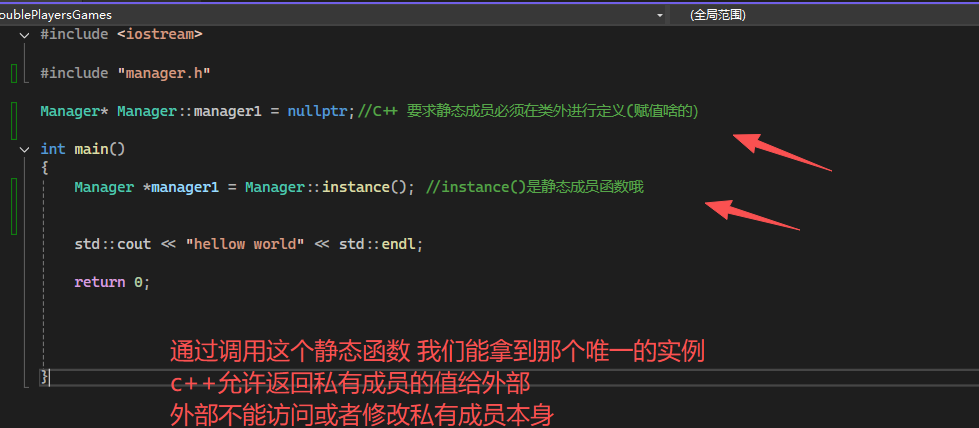Collapse the #include region fold chevron
The image size is (979, 428).
pyautogui.click(x=24, y=34)
